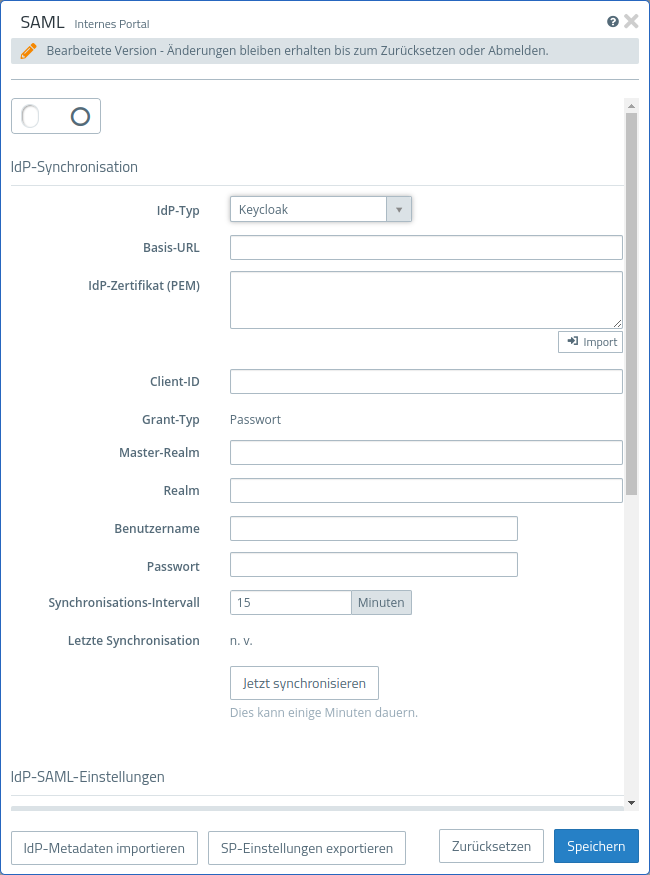Click the Passwort input field
650x875 pixels.
(x=373, y=565)
